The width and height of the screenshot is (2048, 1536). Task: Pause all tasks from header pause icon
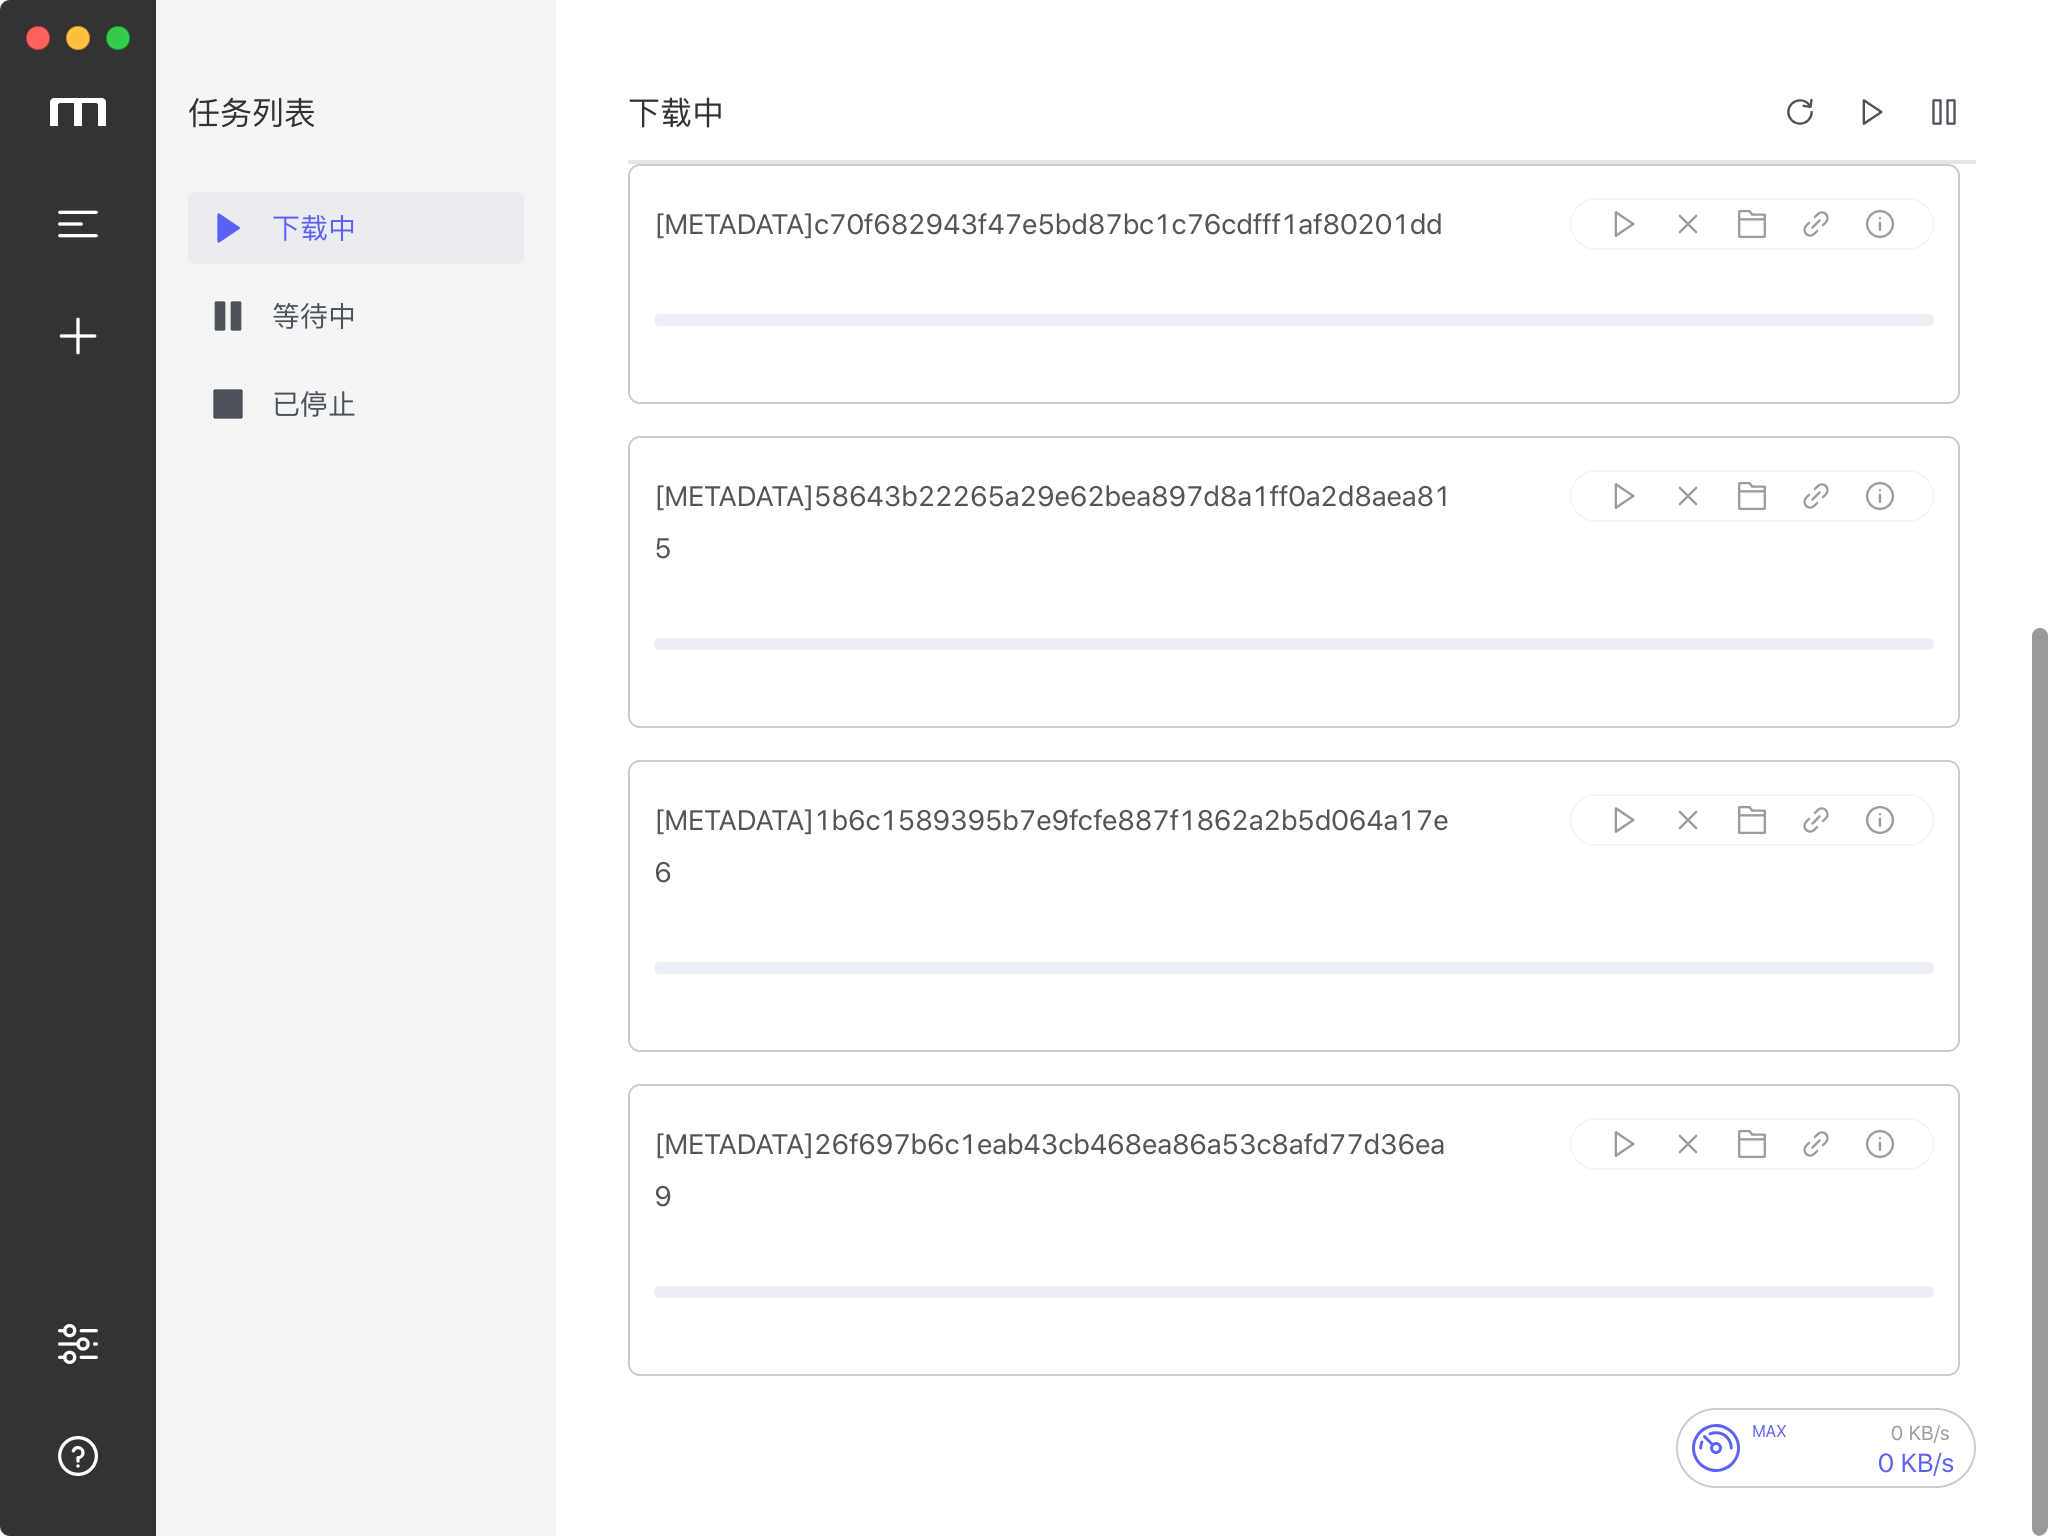(x=1944, y=112)
